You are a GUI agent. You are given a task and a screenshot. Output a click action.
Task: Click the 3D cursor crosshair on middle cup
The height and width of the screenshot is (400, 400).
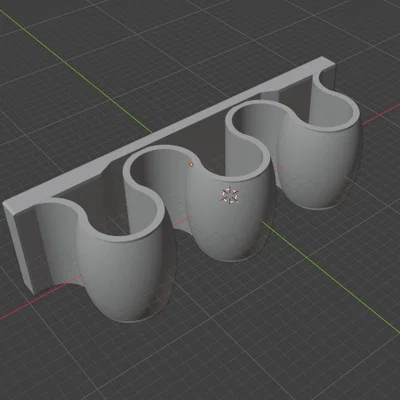click(x=230, y=195)
